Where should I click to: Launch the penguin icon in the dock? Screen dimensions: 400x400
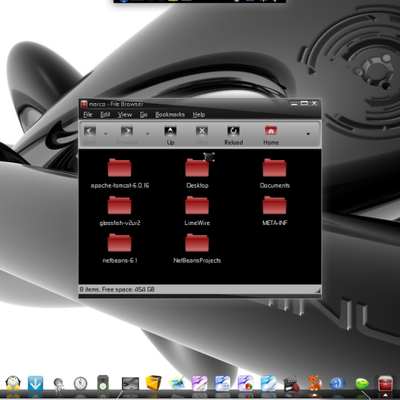click(x=13, y=383)
